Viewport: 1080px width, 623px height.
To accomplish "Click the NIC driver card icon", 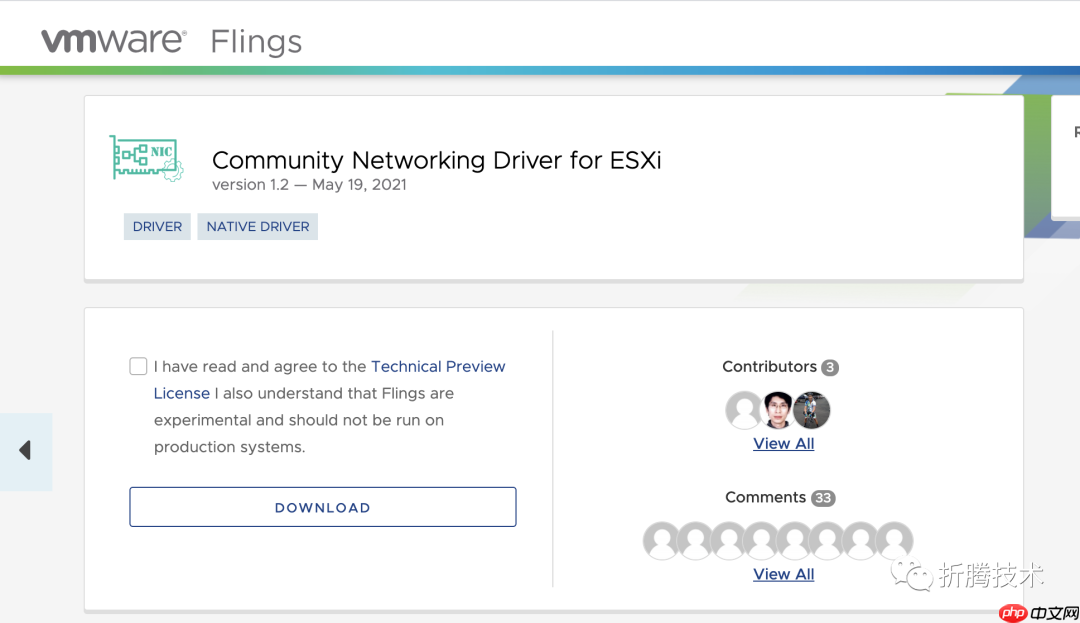I will click(147, 158).
